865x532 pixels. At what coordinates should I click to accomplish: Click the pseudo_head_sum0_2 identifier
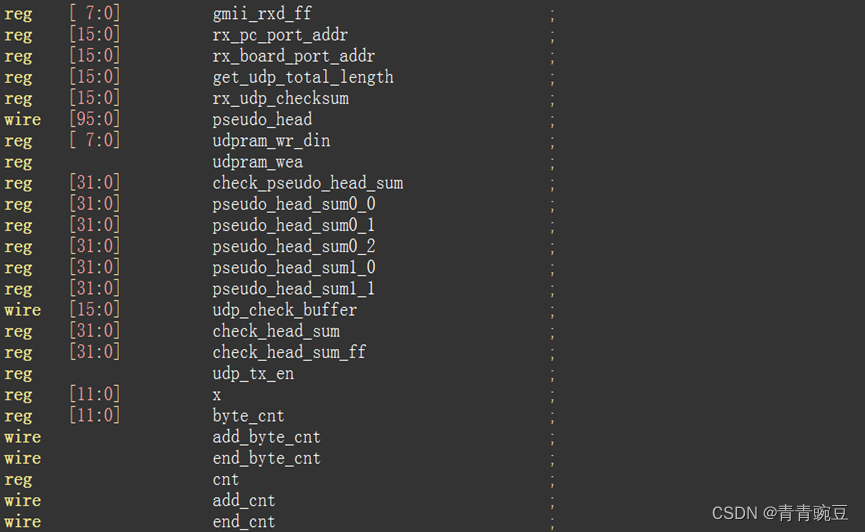point(294,247)
